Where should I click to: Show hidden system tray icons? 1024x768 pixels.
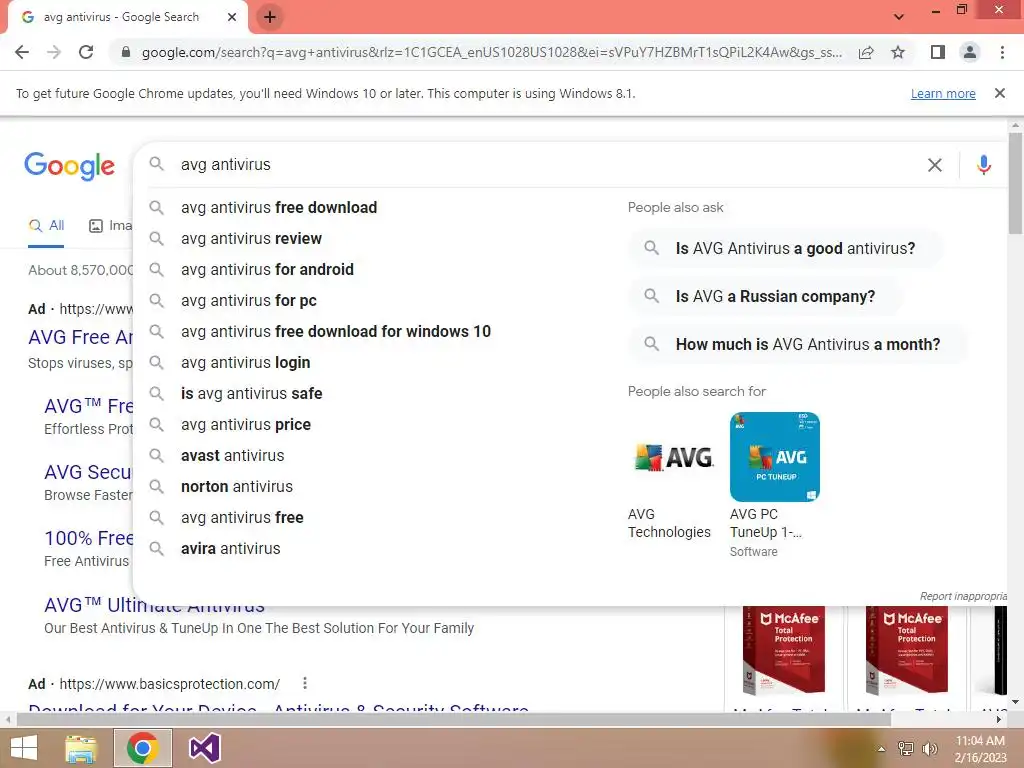[x=881, y=749]
